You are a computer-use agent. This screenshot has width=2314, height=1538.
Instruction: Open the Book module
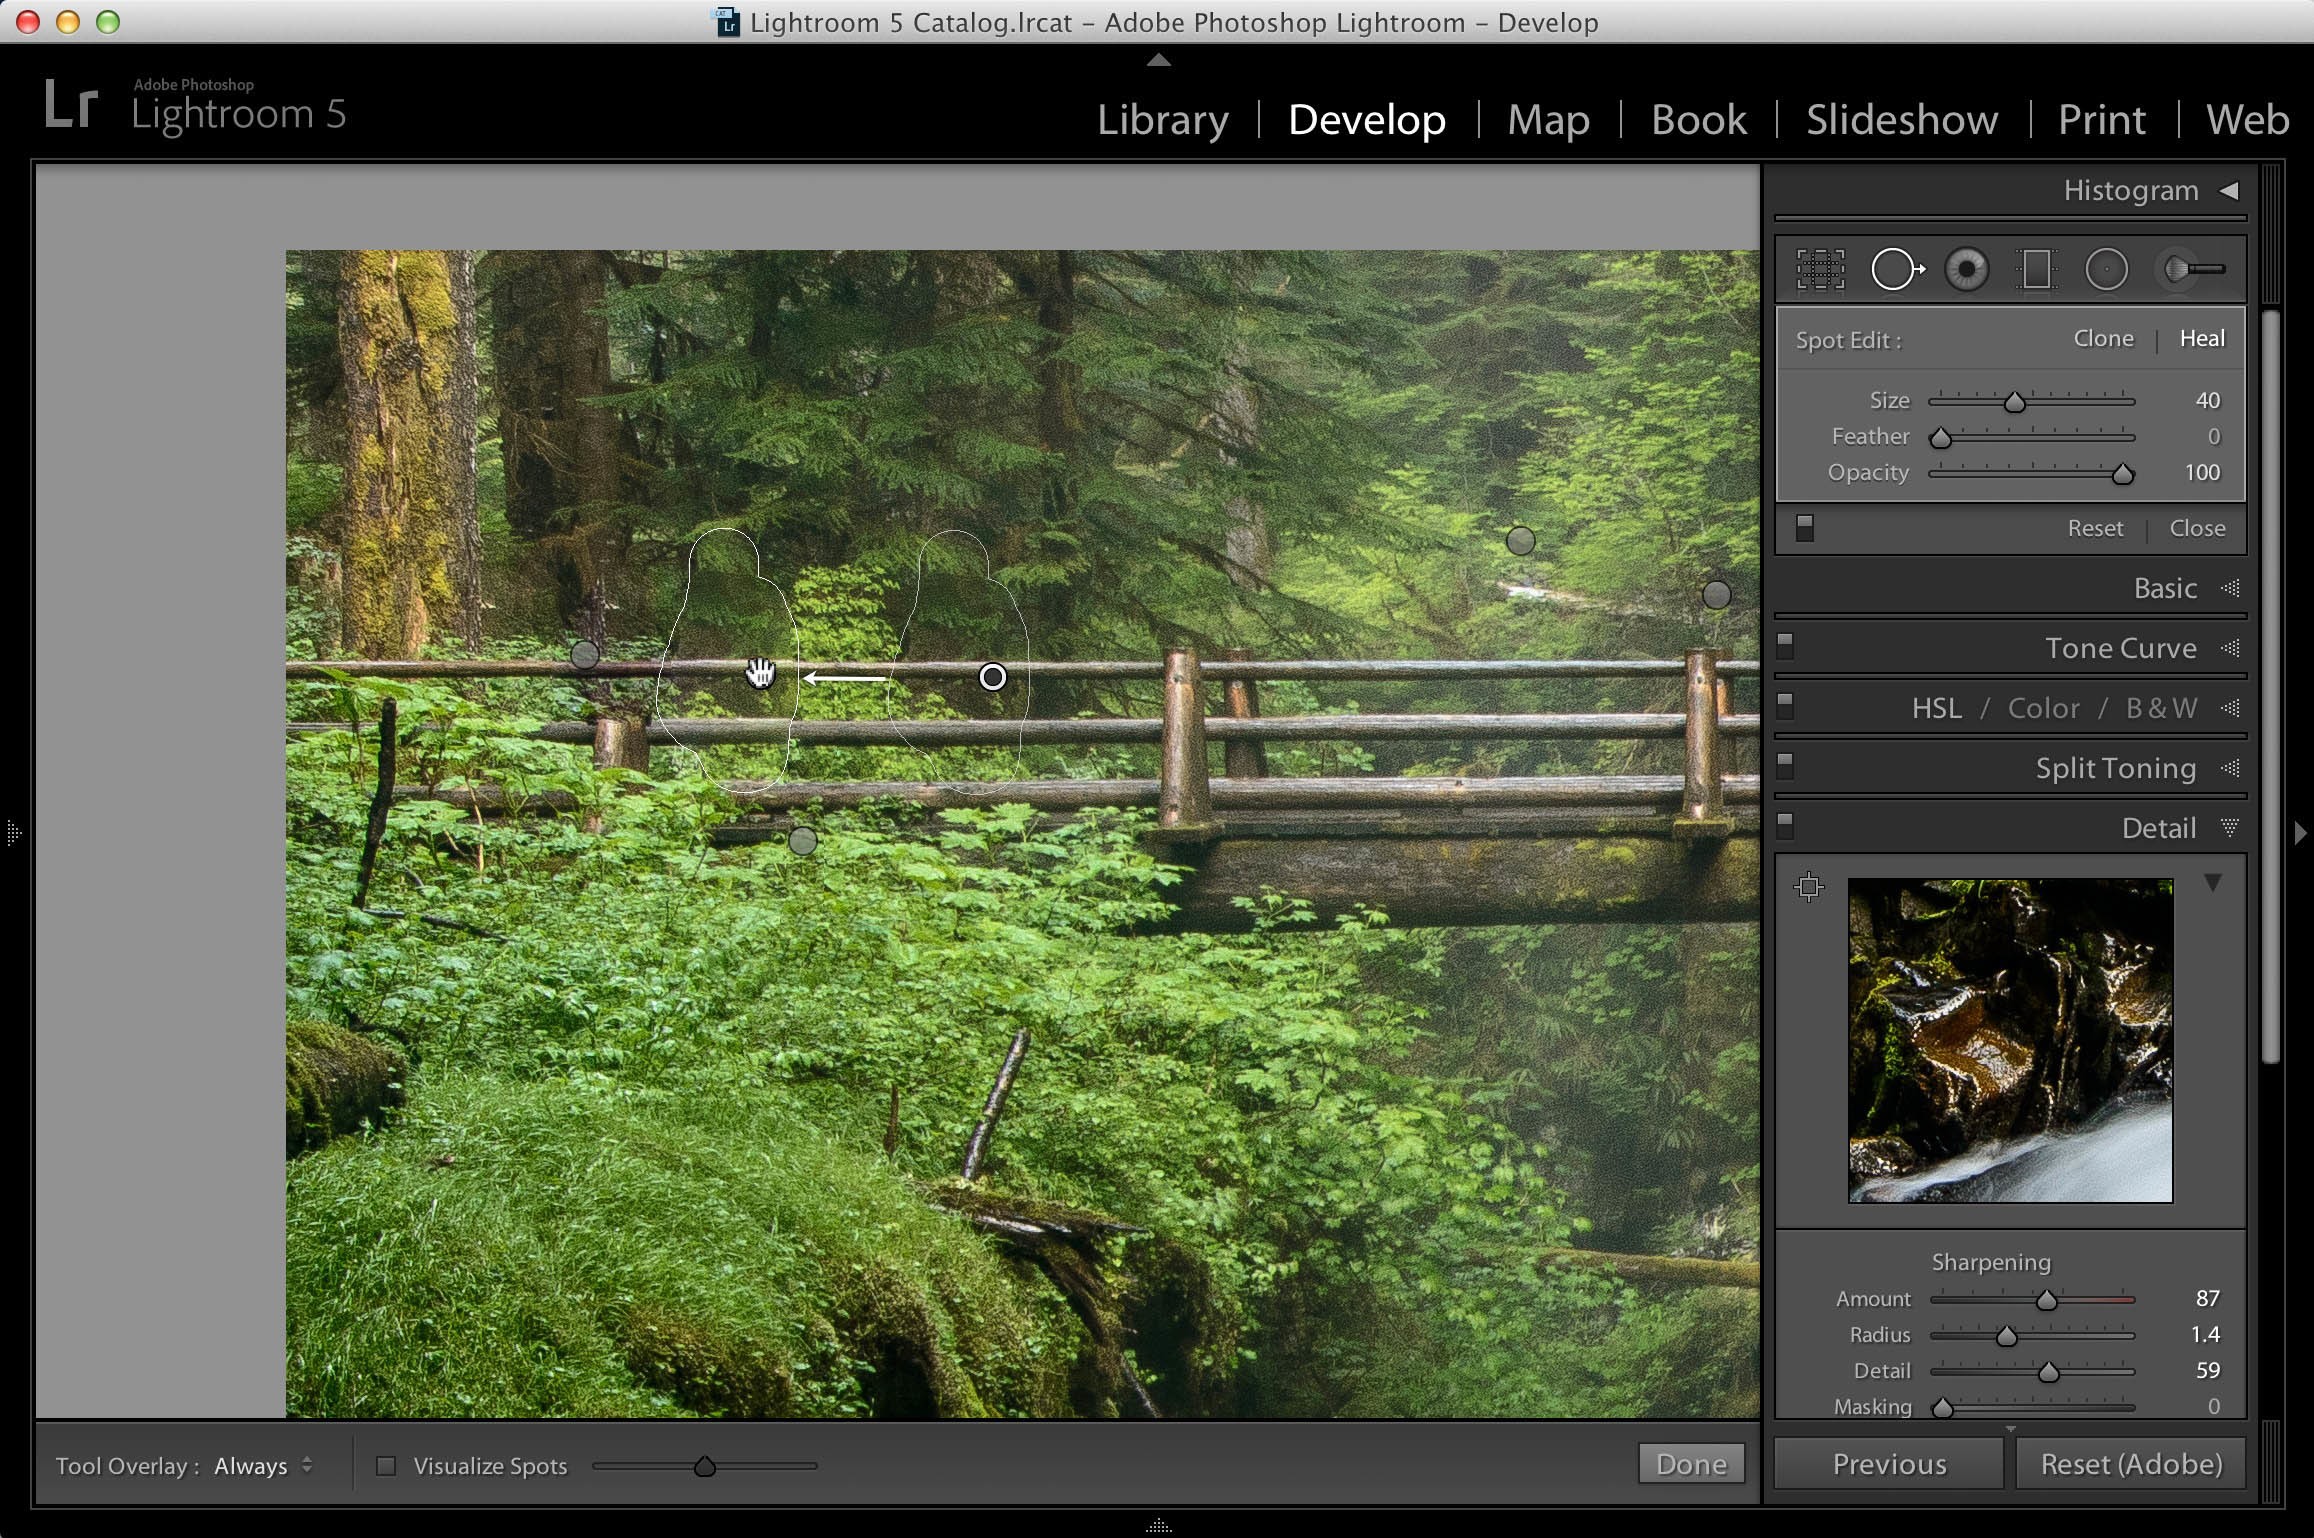tap(1699, 120)
